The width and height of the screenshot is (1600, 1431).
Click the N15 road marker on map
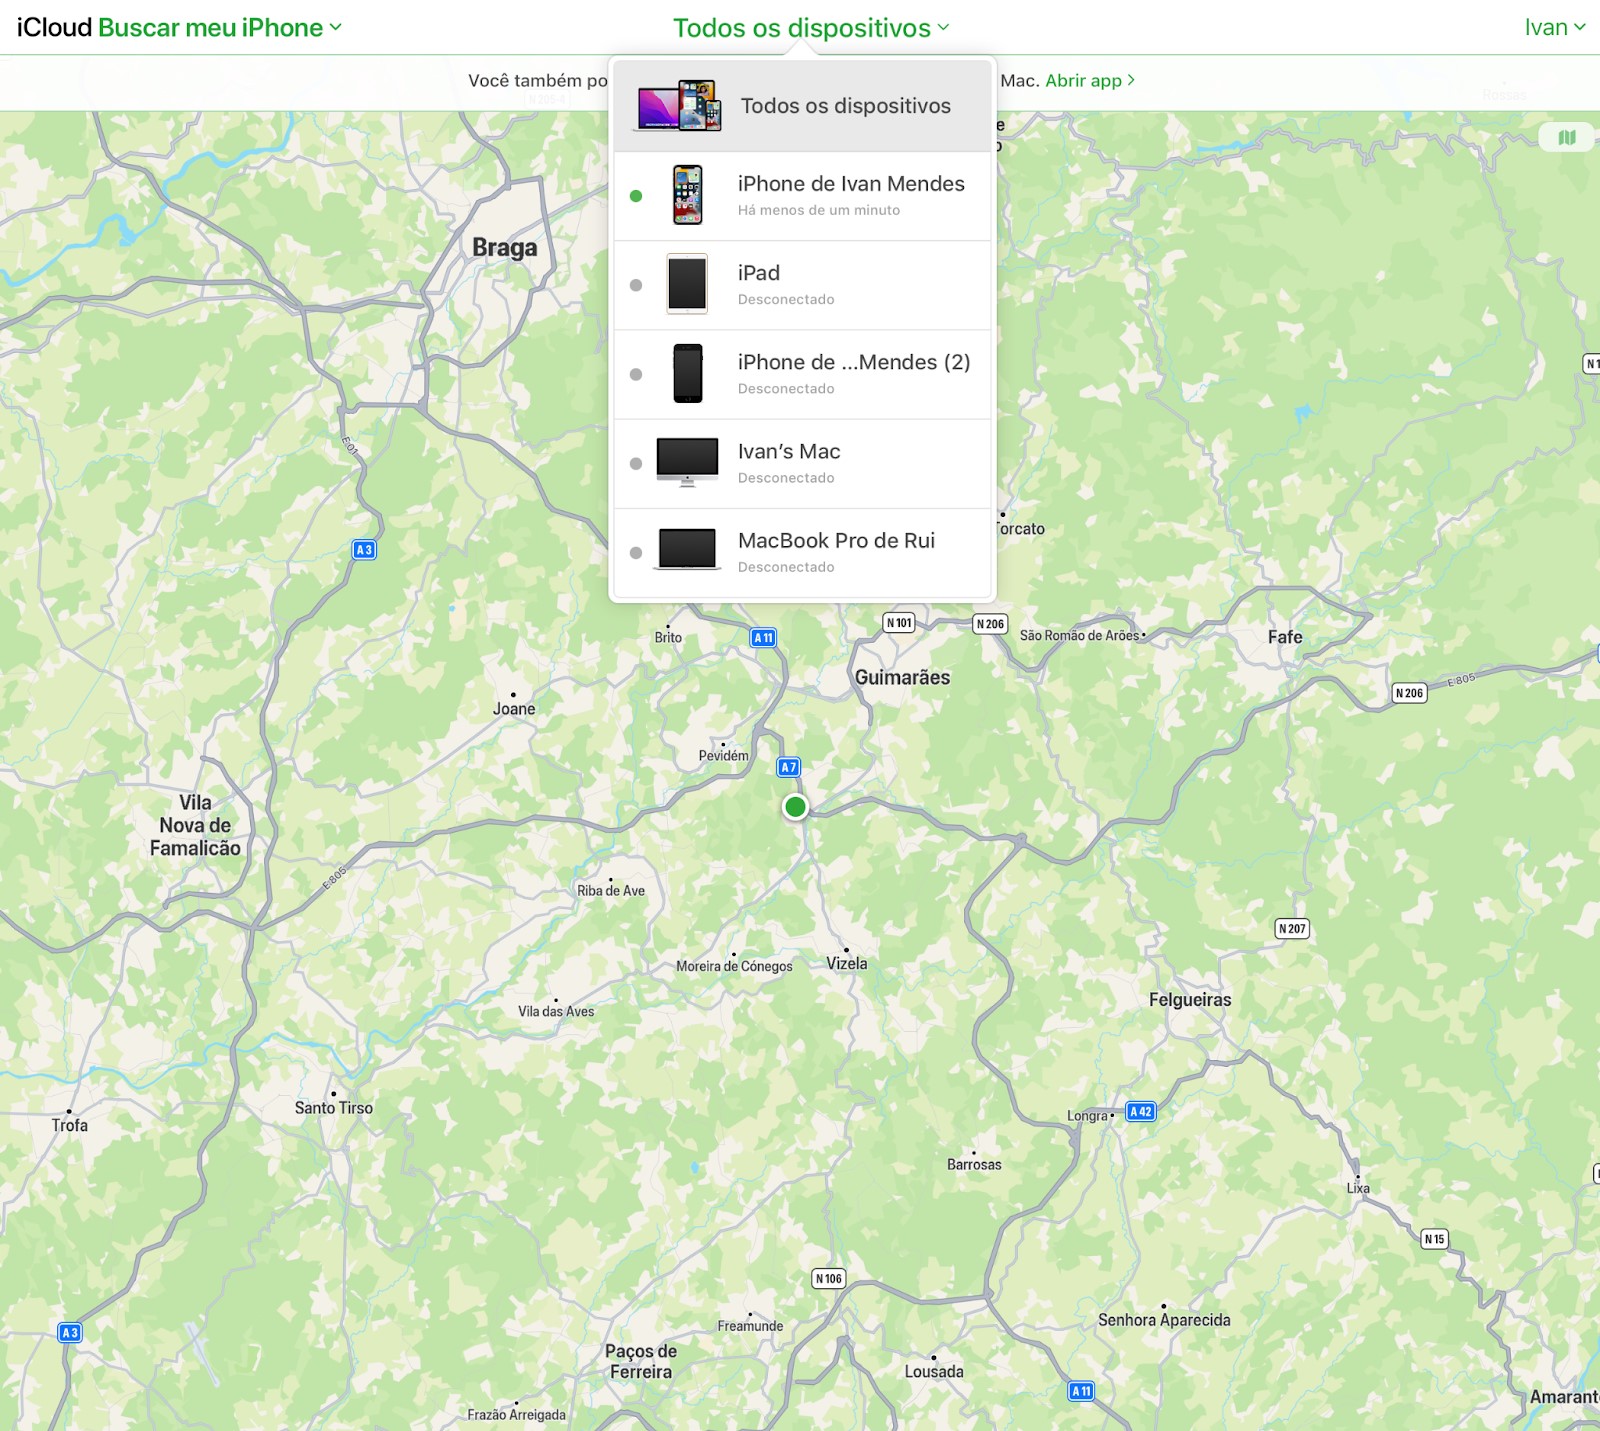(1435, 1239)
